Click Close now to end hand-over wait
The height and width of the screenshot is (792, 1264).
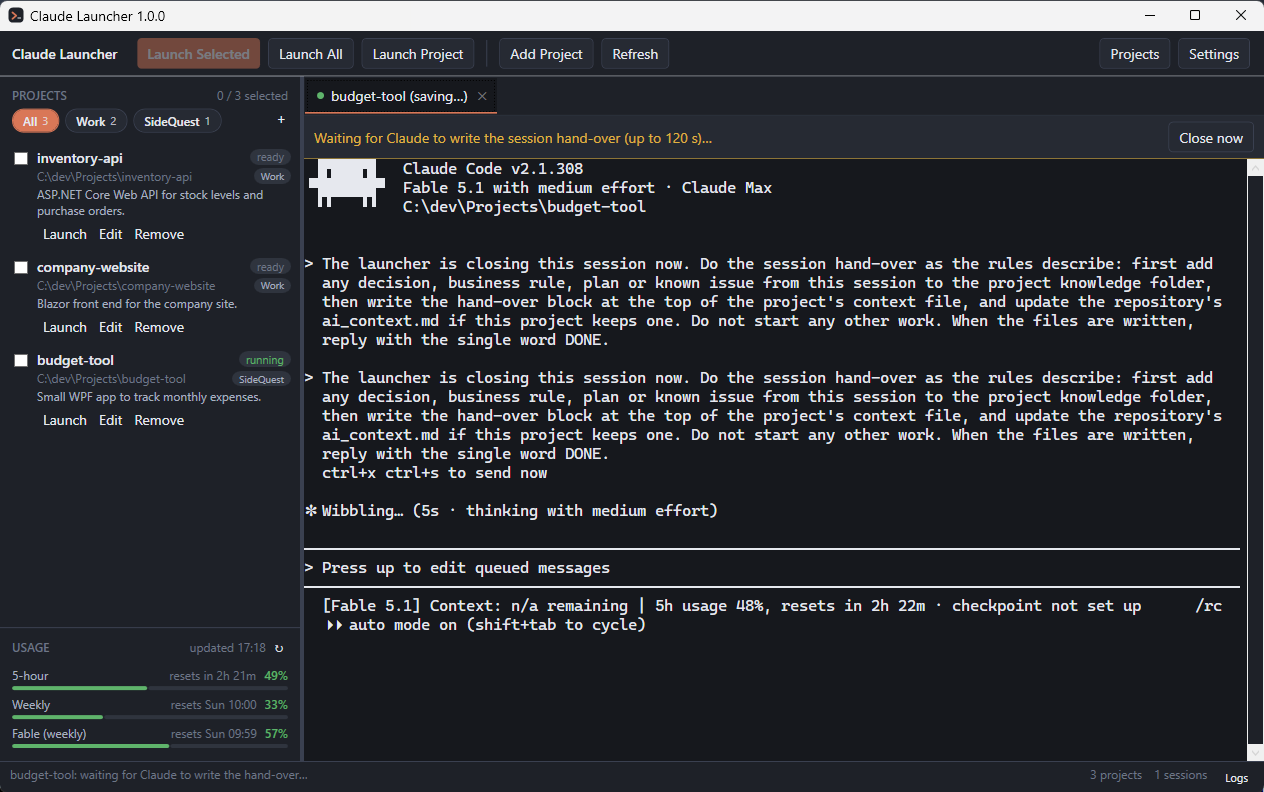(x=1210, y=138)
